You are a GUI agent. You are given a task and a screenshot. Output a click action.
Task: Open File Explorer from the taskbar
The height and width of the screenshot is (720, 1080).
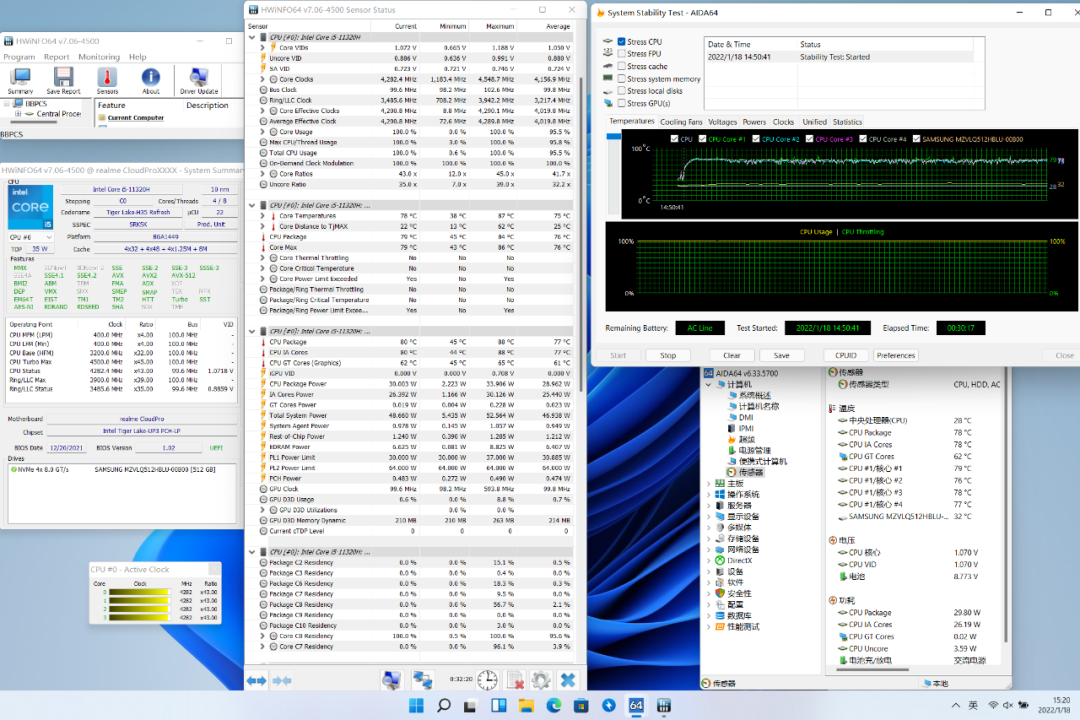526,706
